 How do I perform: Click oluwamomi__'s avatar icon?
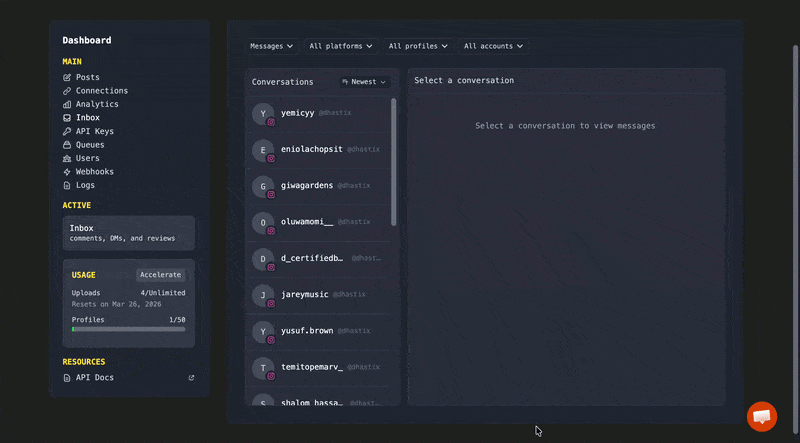click(263, 223)
